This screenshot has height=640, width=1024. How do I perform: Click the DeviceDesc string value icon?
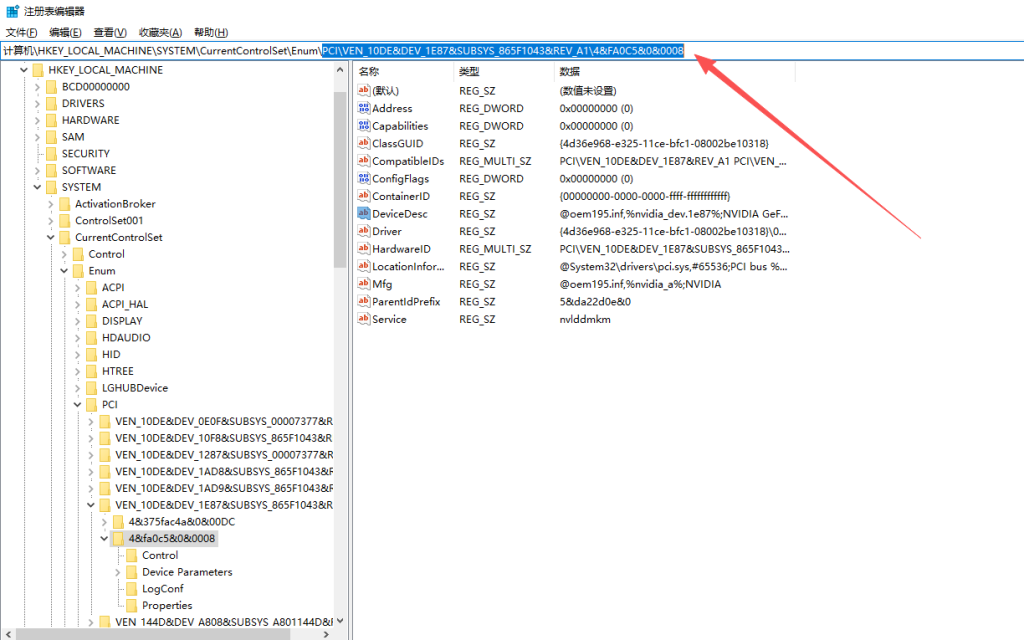[x=364, y=214]
